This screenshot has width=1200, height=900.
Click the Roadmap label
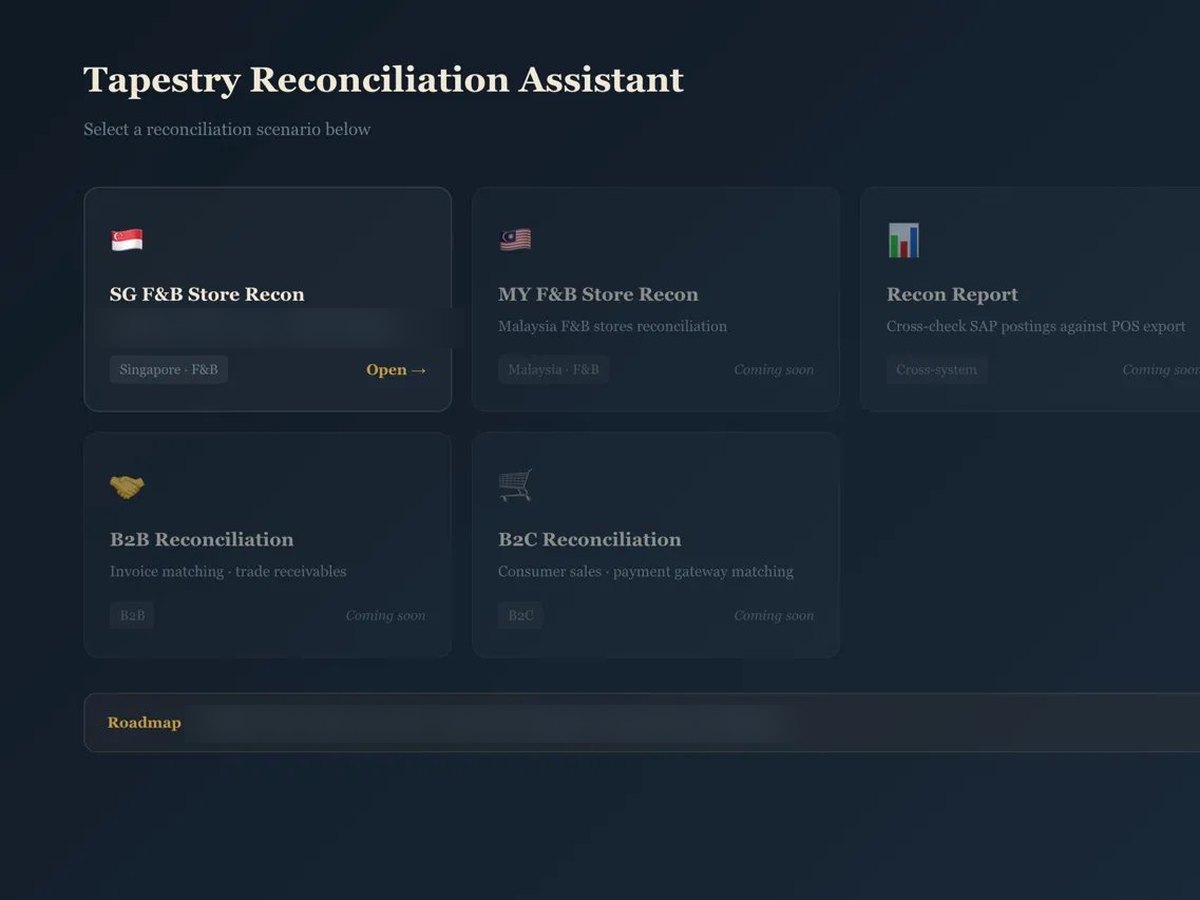coord(144,722)
